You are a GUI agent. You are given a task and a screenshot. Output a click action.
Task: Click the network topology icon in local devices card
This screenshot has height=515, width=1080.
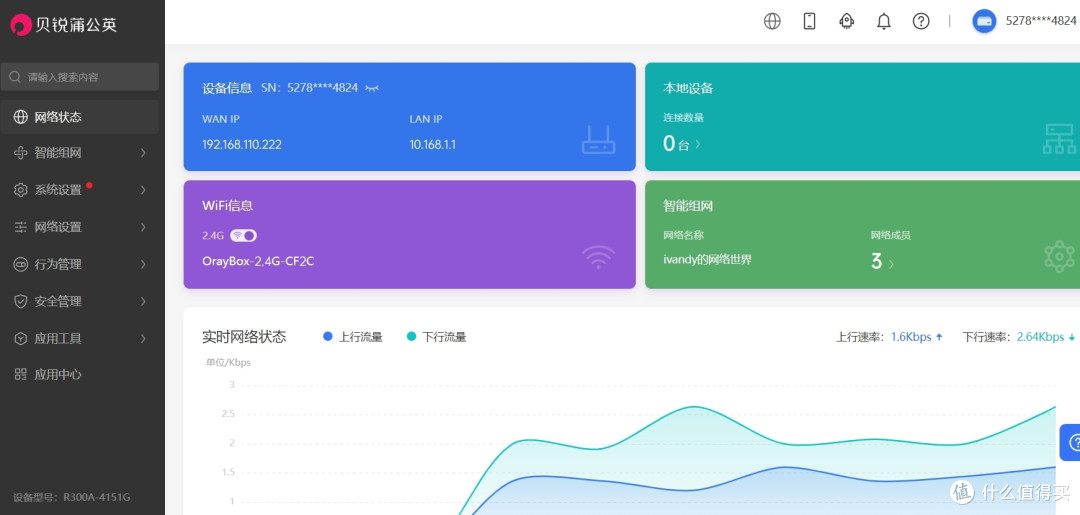[x=1059, y=140]
